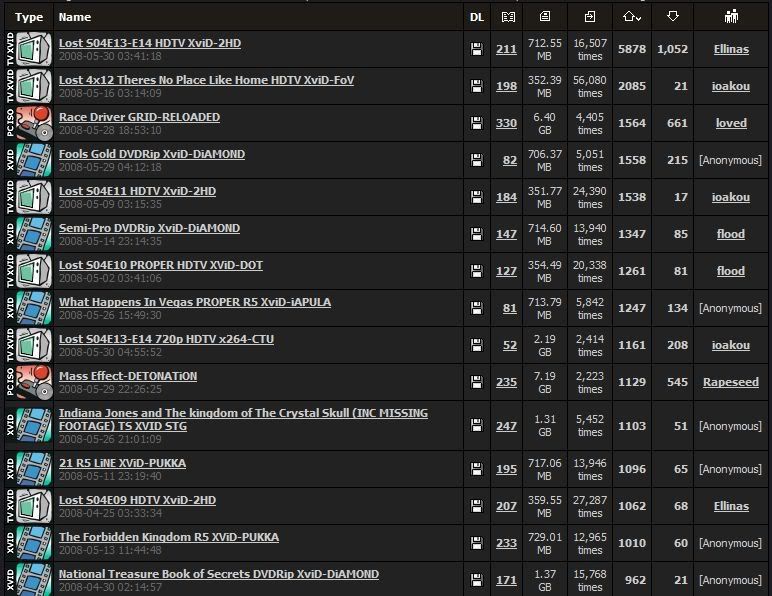
Task: Open The Forbidden Kingdom R5 XViD-PUKKA link
Action: click(x=168, y=537)
